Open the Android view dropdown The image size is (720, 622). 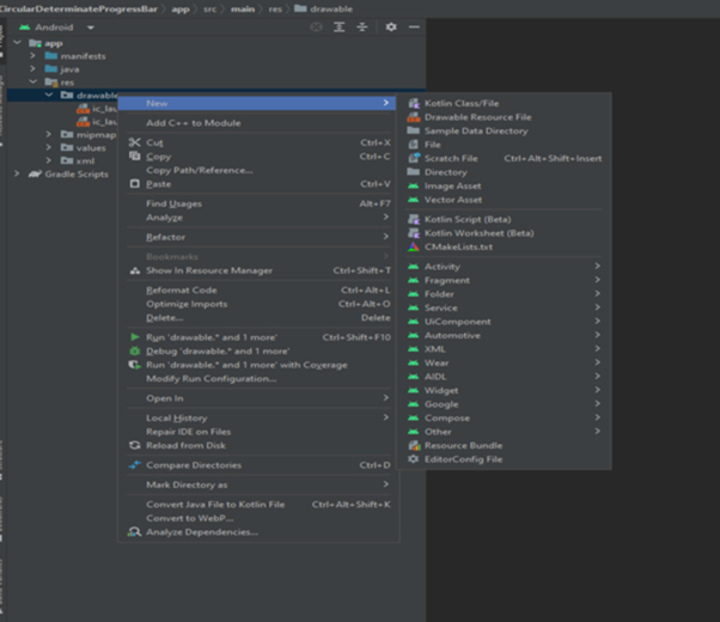coord(90,28)
